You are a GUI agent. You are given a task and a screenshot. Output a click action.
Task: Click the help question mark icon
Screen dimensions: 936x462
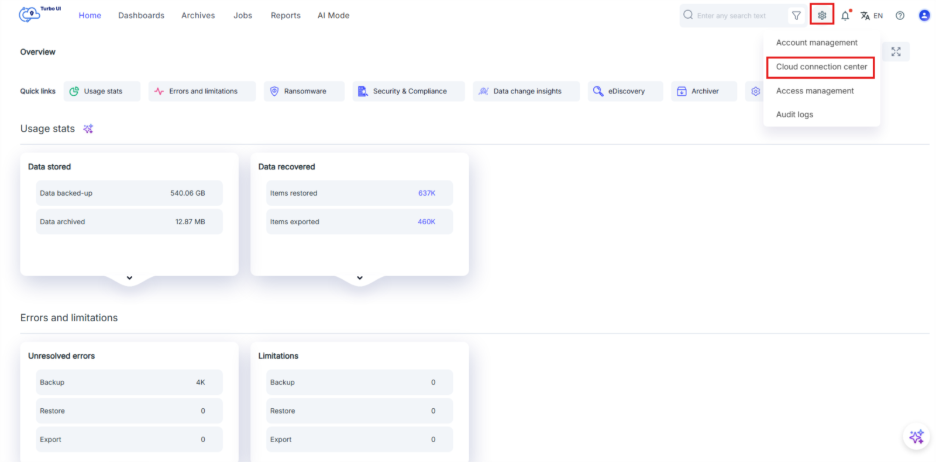coord(900,16)
